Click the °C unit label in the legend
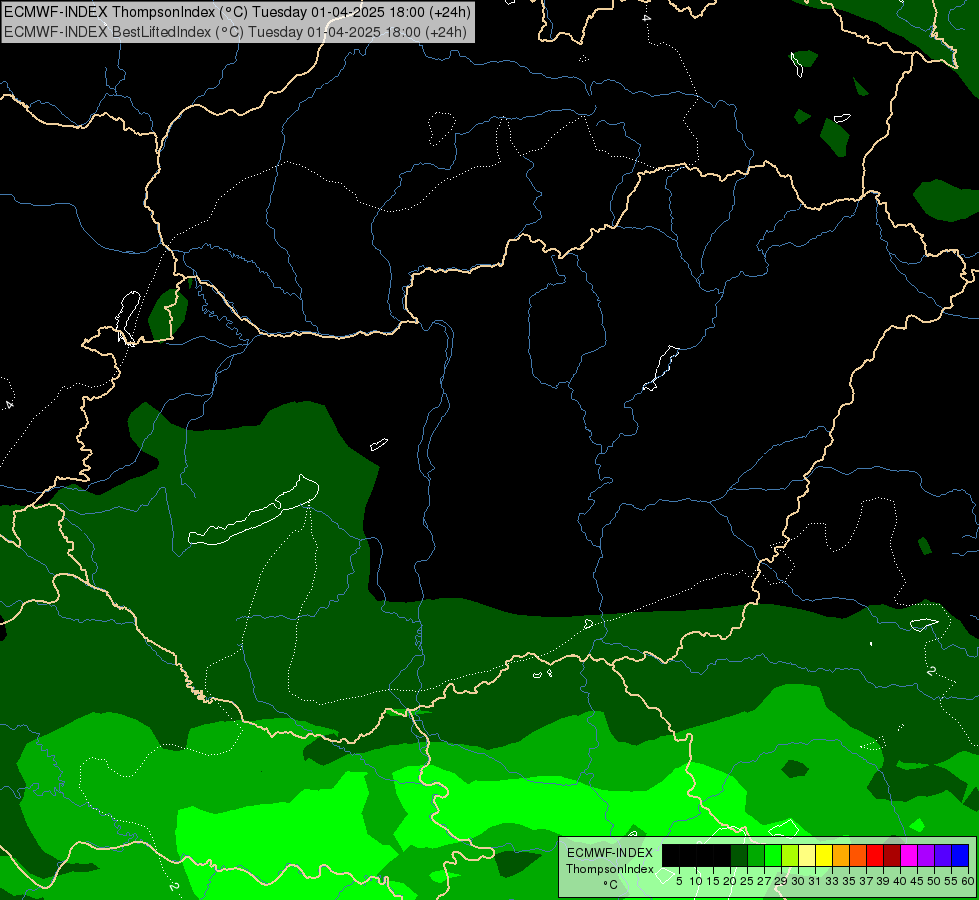979x900 pixels. 610,885
